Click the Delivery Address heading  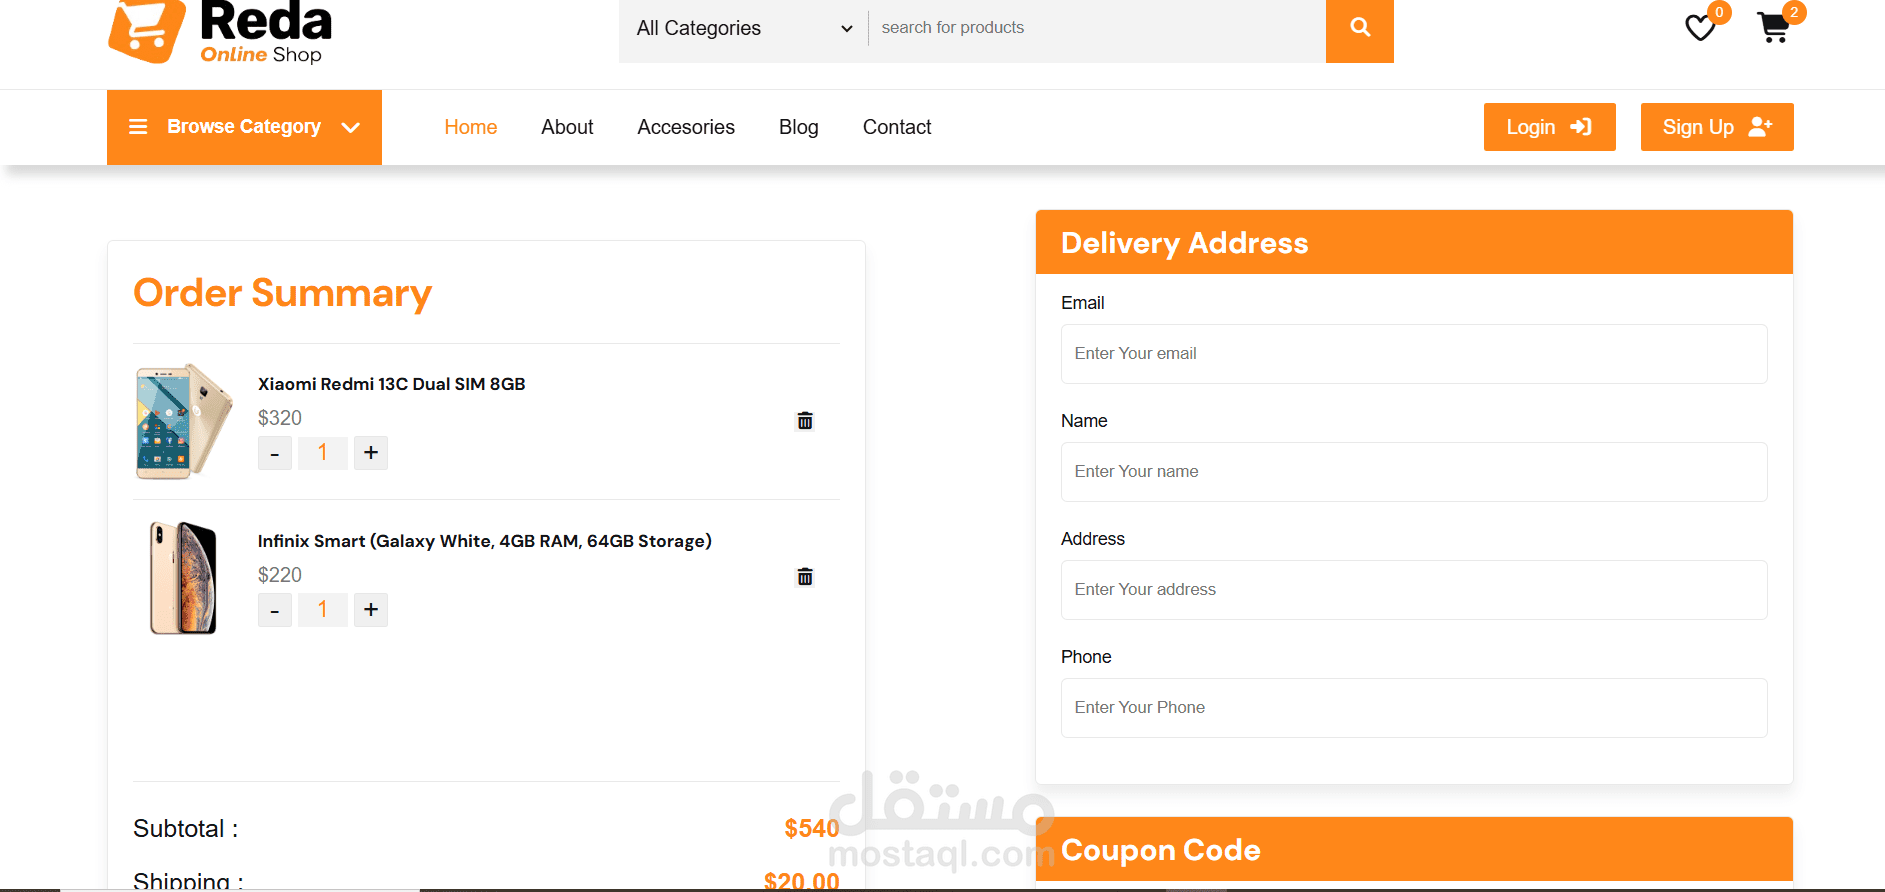(x=1185, y=243)
